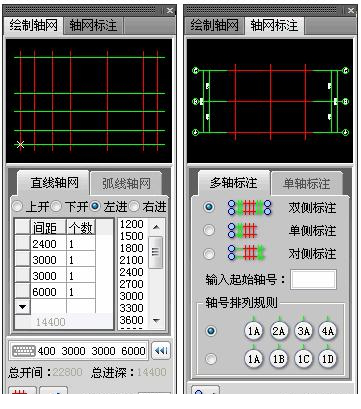Image resolution: width=361 pixels, height=409 pixels.
Task: Click the 个数 column header
Action: [81, 227]
